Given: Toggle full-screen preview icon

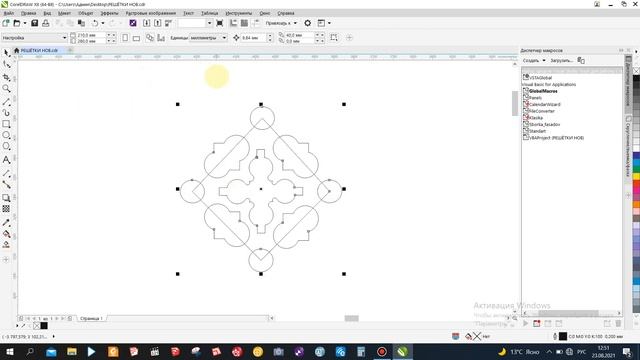Looking at the screenshot, I should point(220,23).
